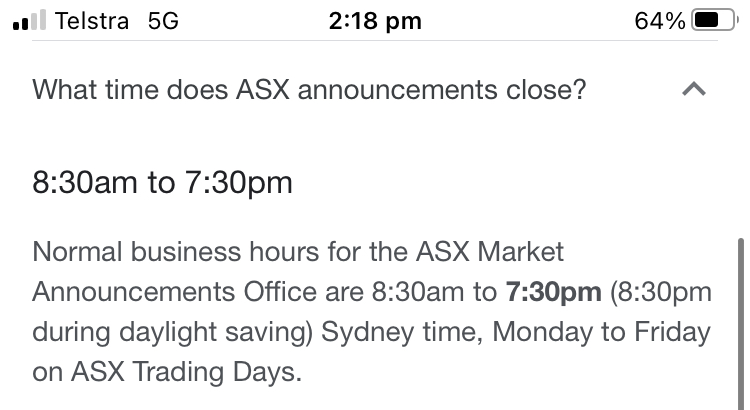Viewport: 750px width, 410px height.
Task: Tap the 5G network indicator
Action: click(x=163, y=21)
